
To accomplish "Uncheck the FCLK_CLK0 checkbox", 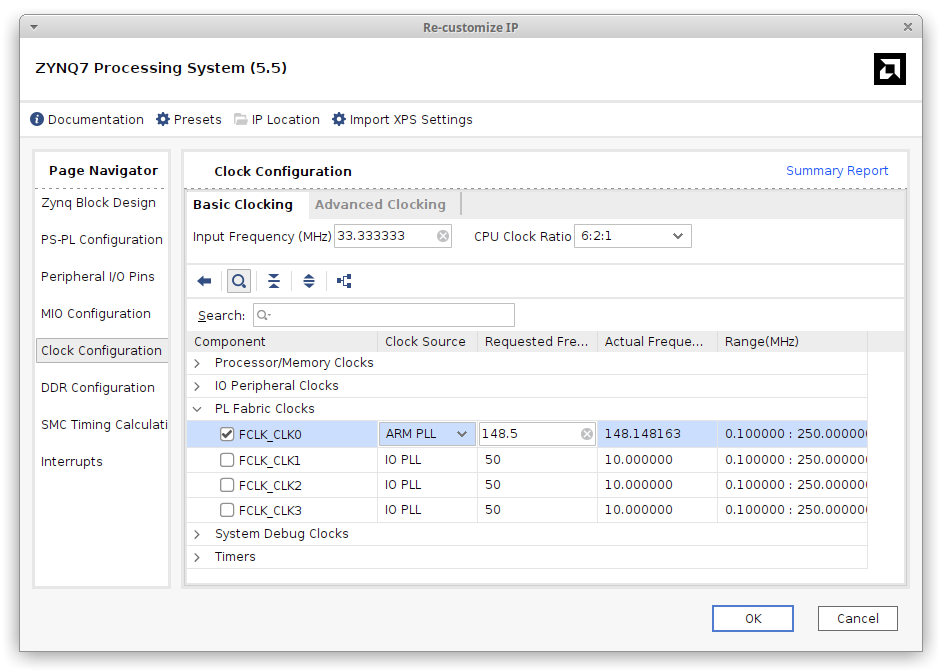I will coord(227,434).
